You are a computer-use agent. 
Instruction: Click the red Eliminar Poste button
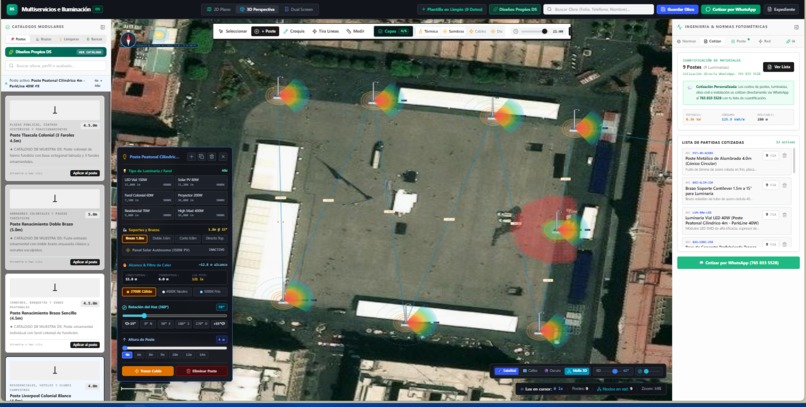202,371
